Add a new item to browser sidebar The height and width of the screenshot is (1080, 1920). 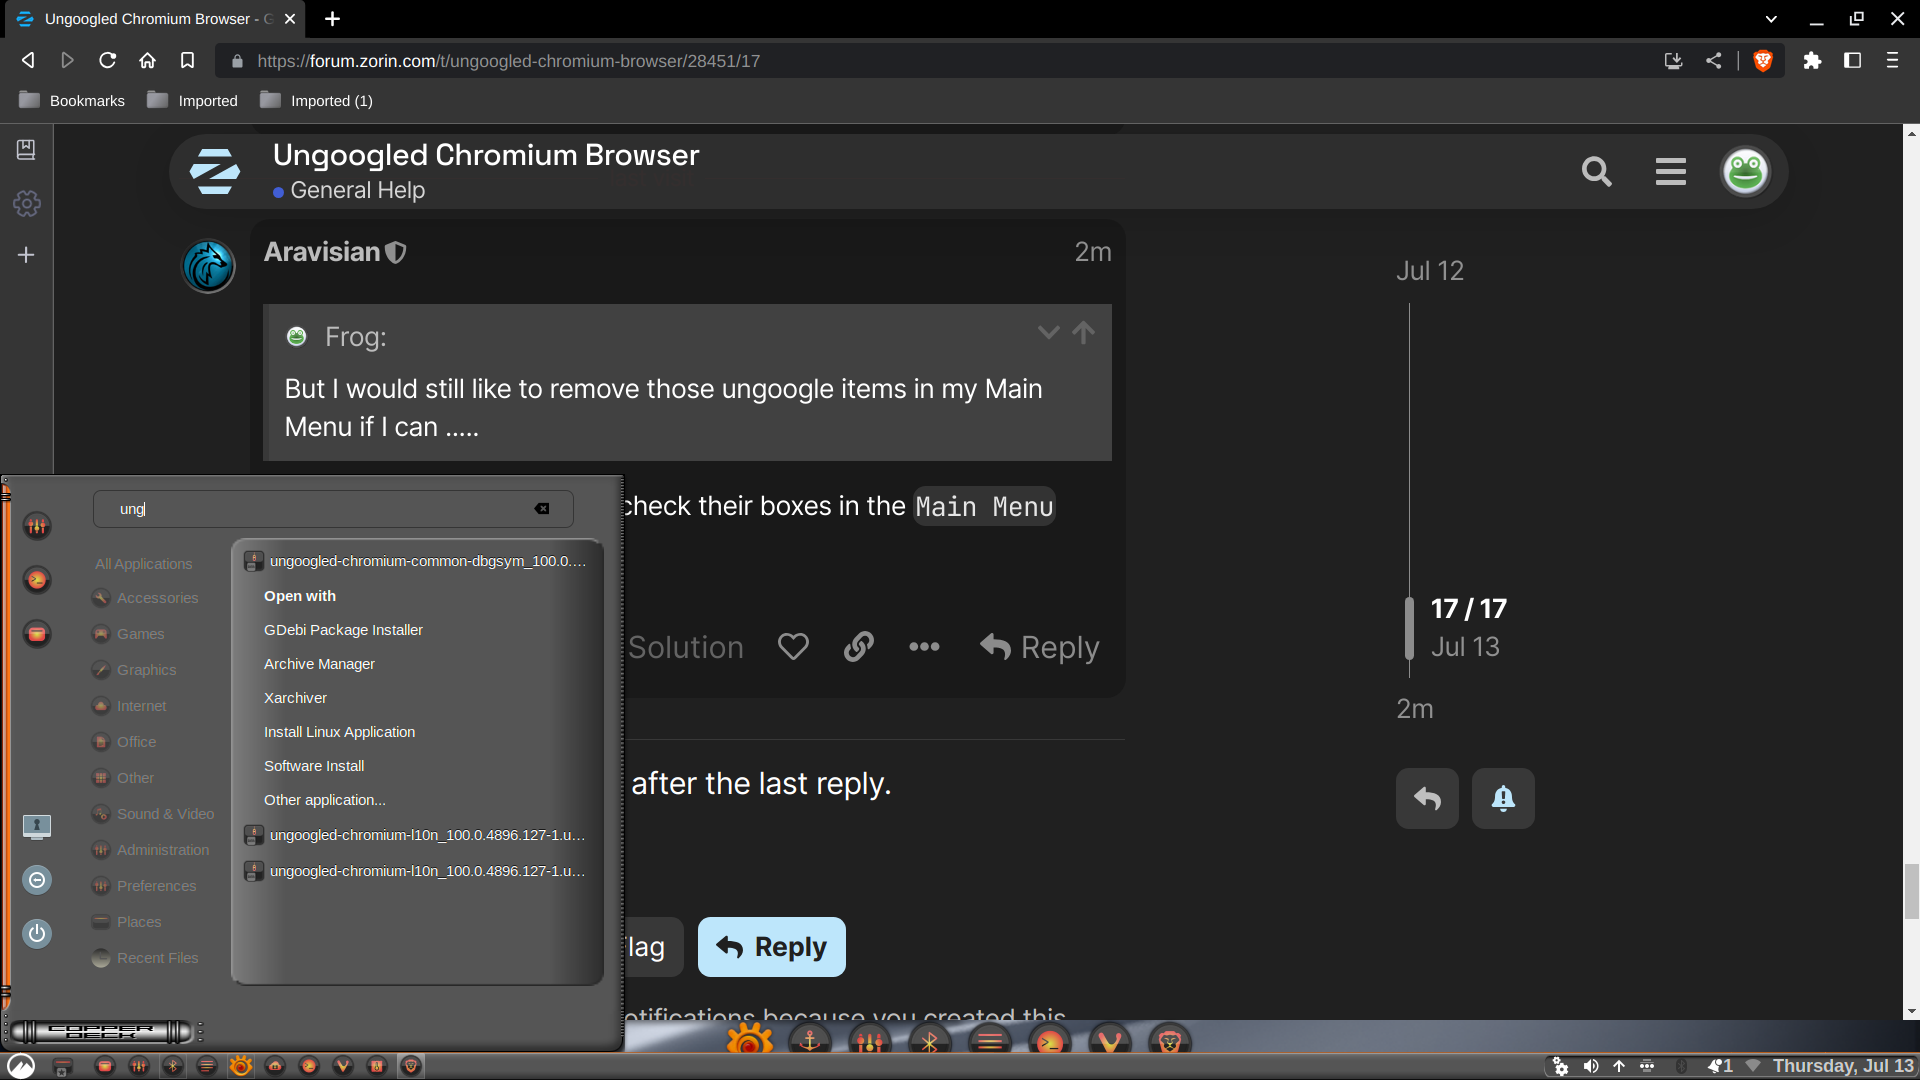tap(26, 255)
